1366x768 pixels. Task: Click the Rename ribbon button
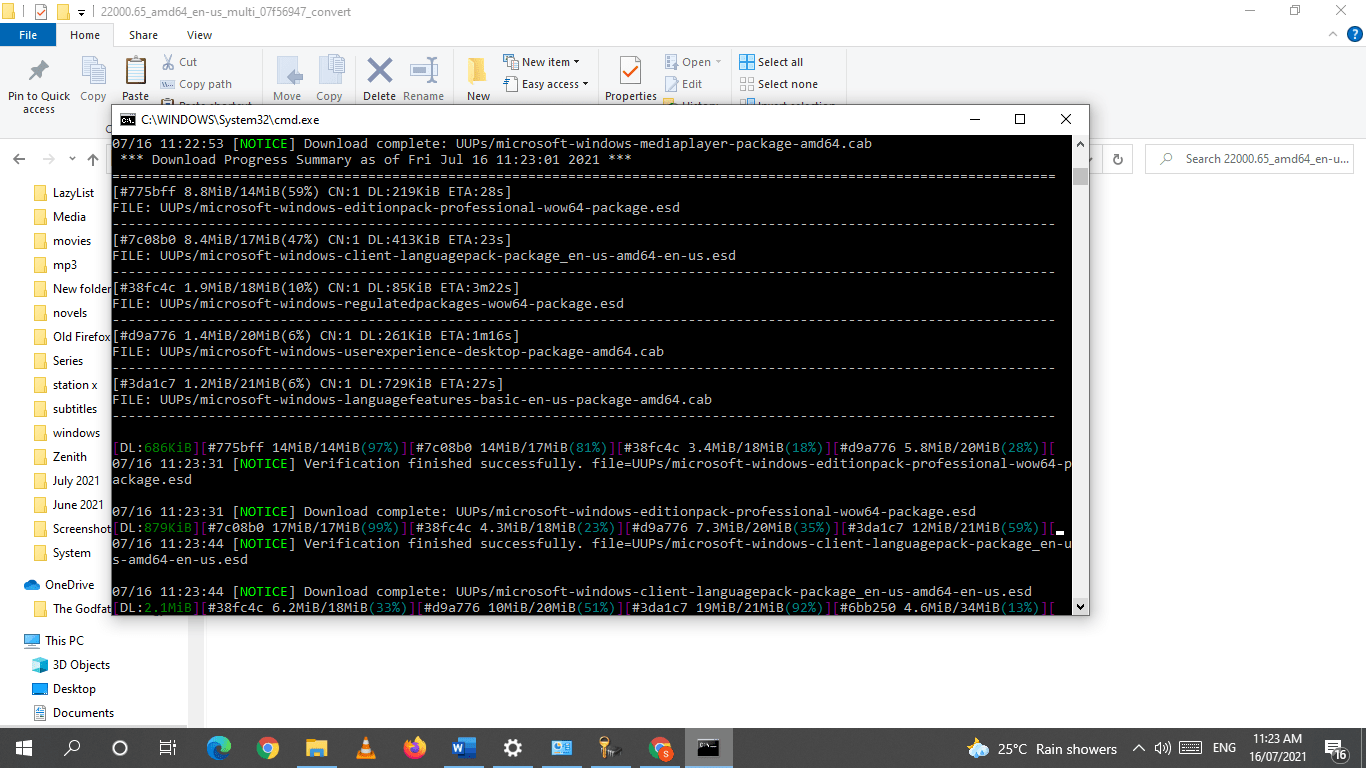coord(423,79)
